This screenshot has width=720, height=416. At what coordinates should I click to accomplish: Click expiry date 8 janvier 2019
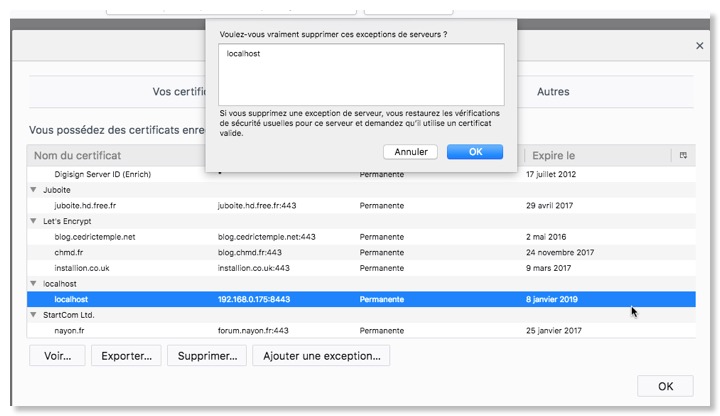point(551,299)
